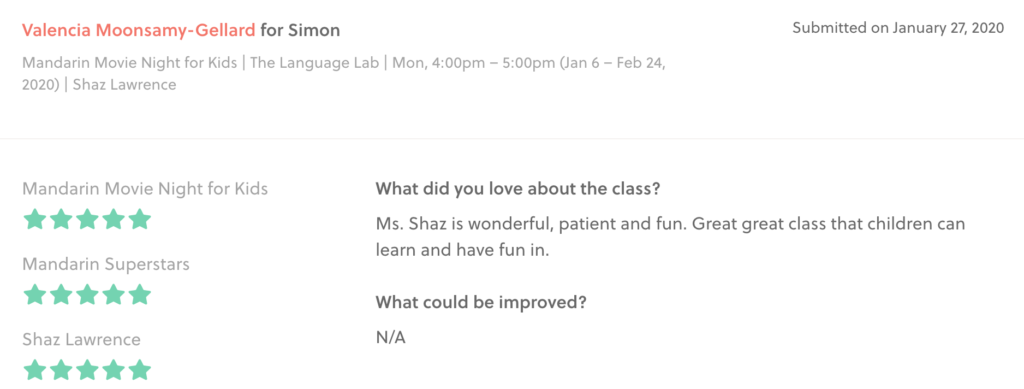The width and height of the screenshot is (1024, 389).
Task: Click fifth star under Mandarin Movie Night for Kids
Action: pyautogui.click(x=139, y=219)
